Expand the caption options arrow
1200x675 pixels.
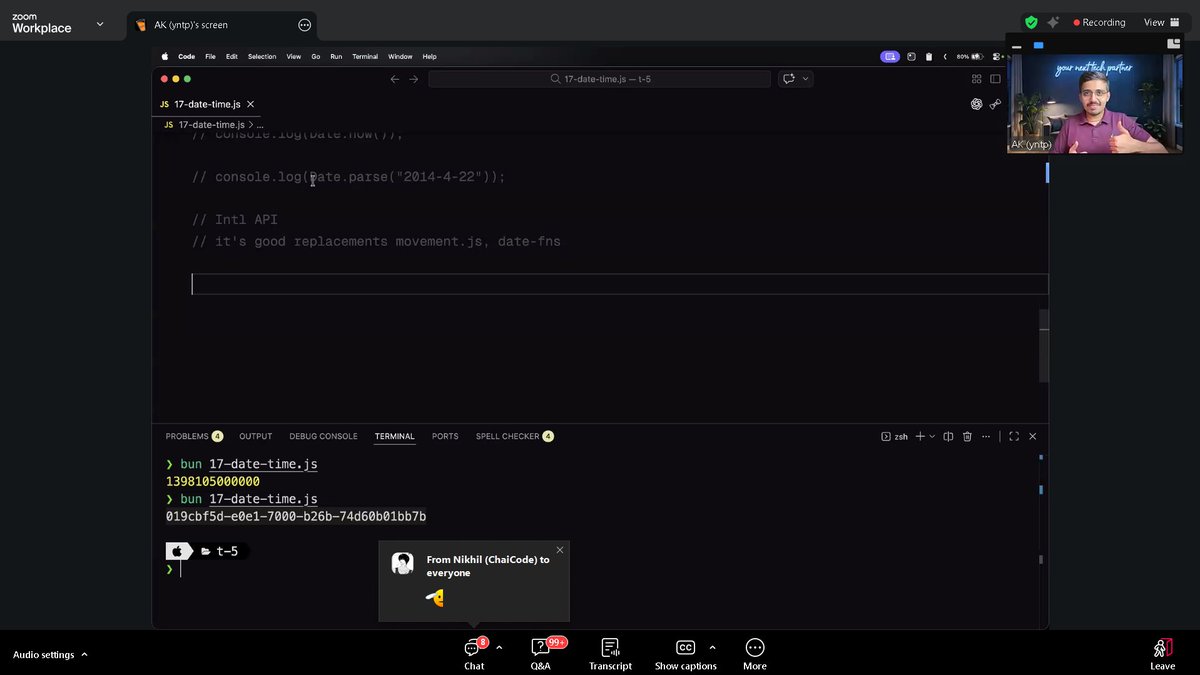[x=712, y=647]
